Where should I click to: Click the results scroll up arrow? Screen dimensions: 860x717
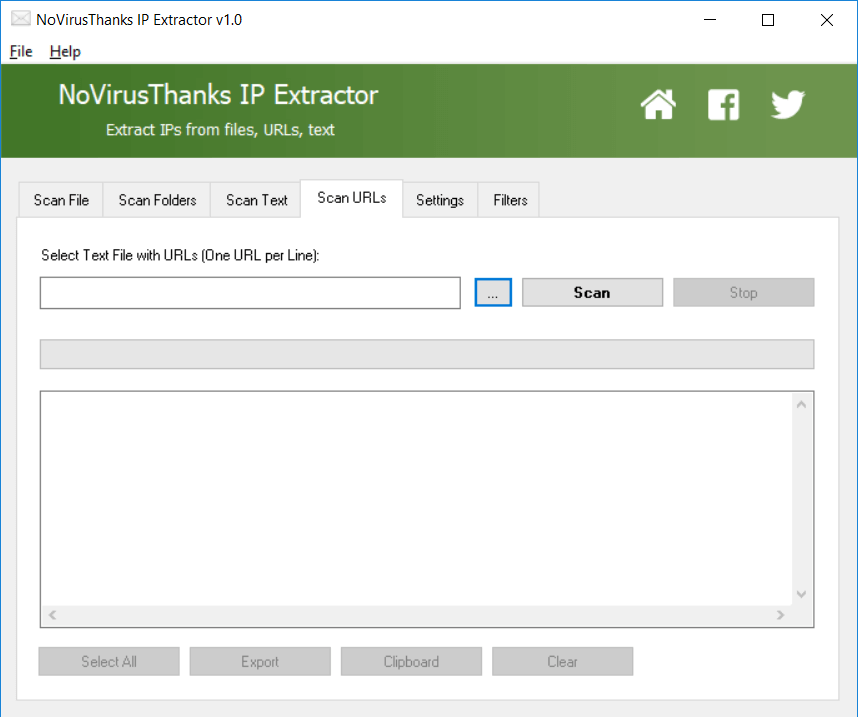coord(801,405)
